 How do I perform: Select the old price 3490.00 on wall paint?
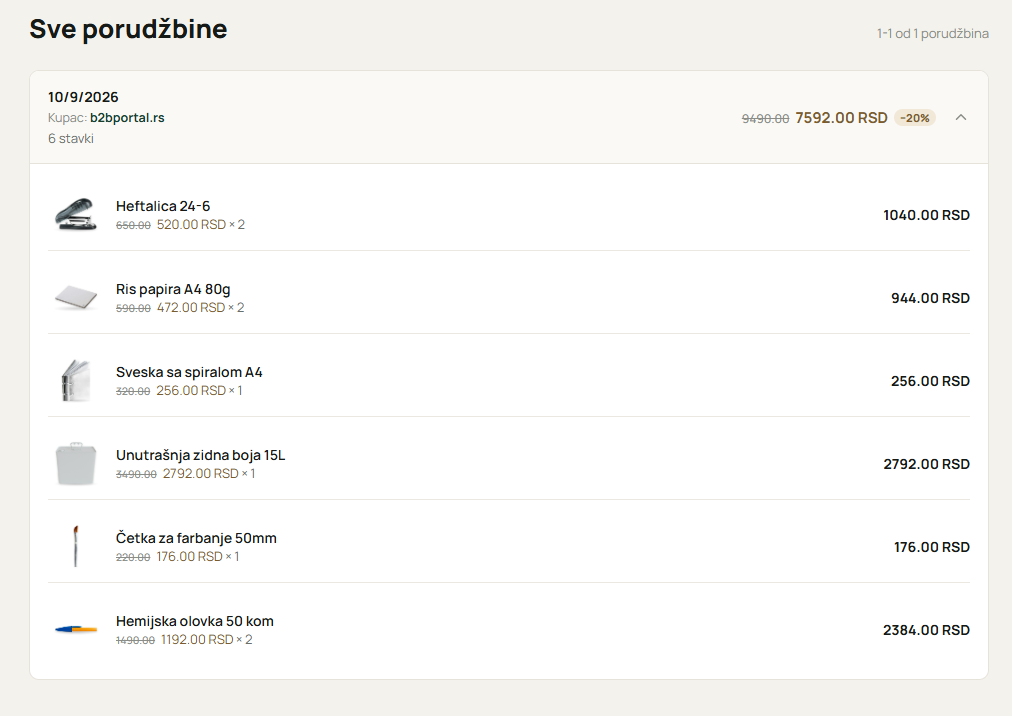(136, 475)
